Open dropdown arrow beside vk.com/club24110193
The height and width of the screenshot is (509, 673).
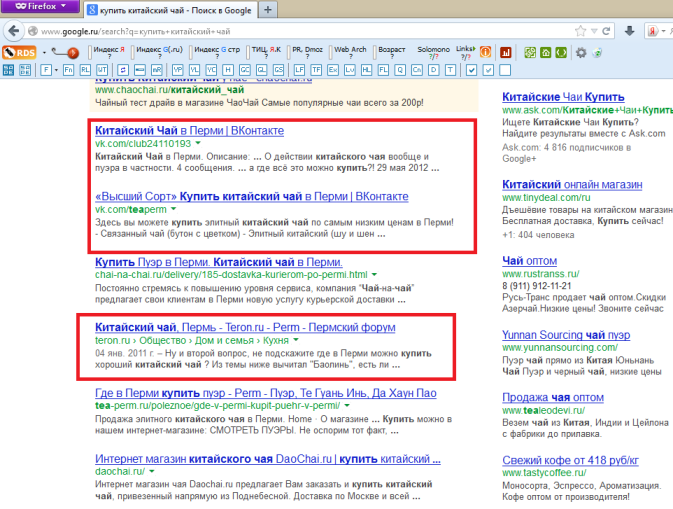[198, 143]
